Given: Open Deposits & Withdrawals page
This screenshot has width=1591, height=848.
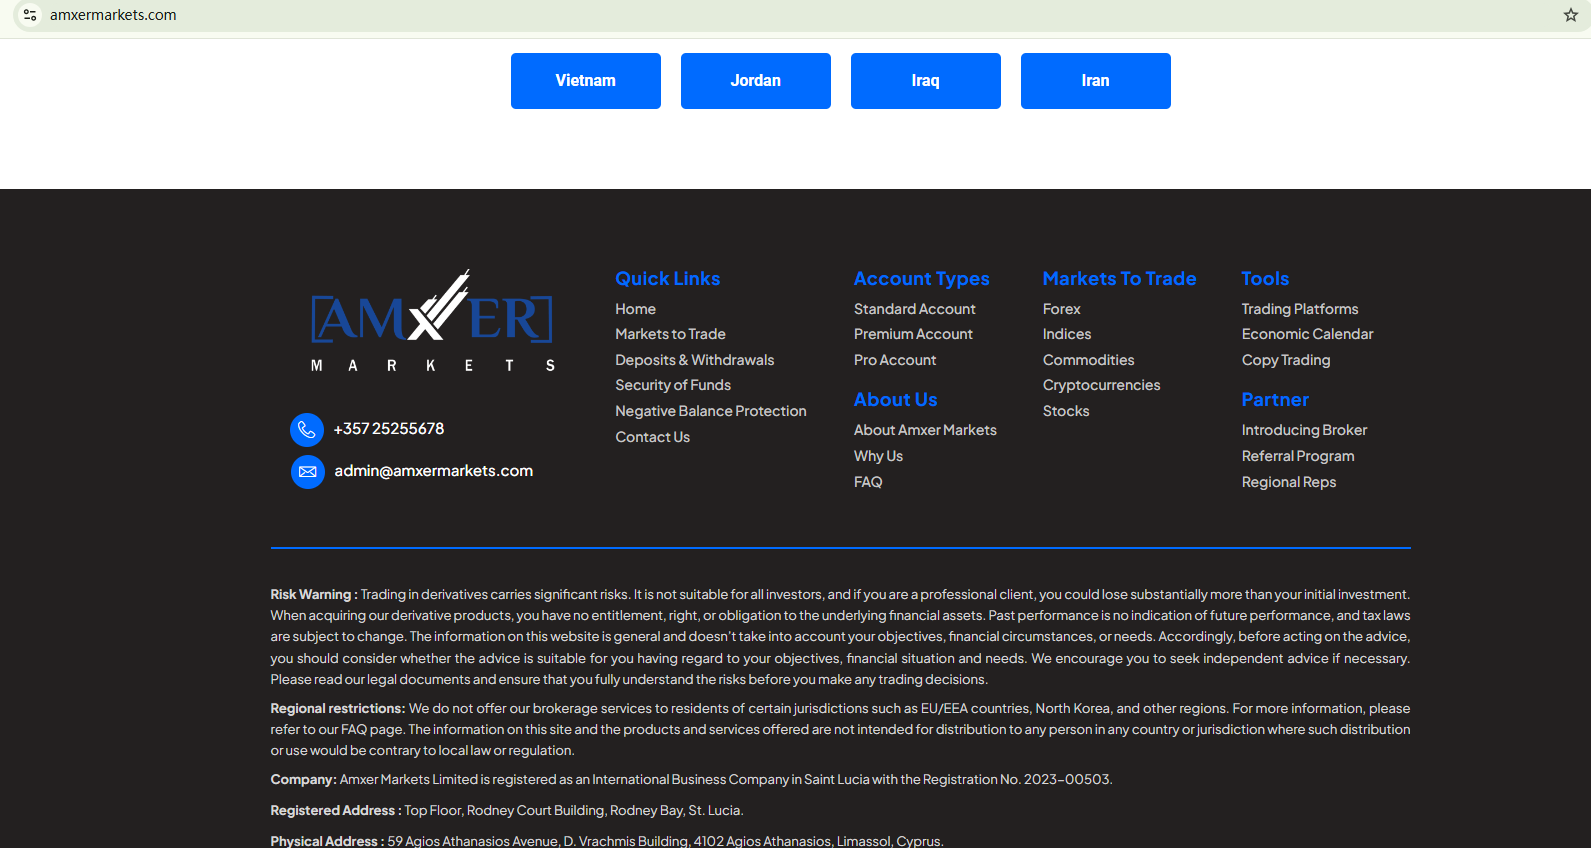Looking at the screenshot, I should tap(695, 360).
